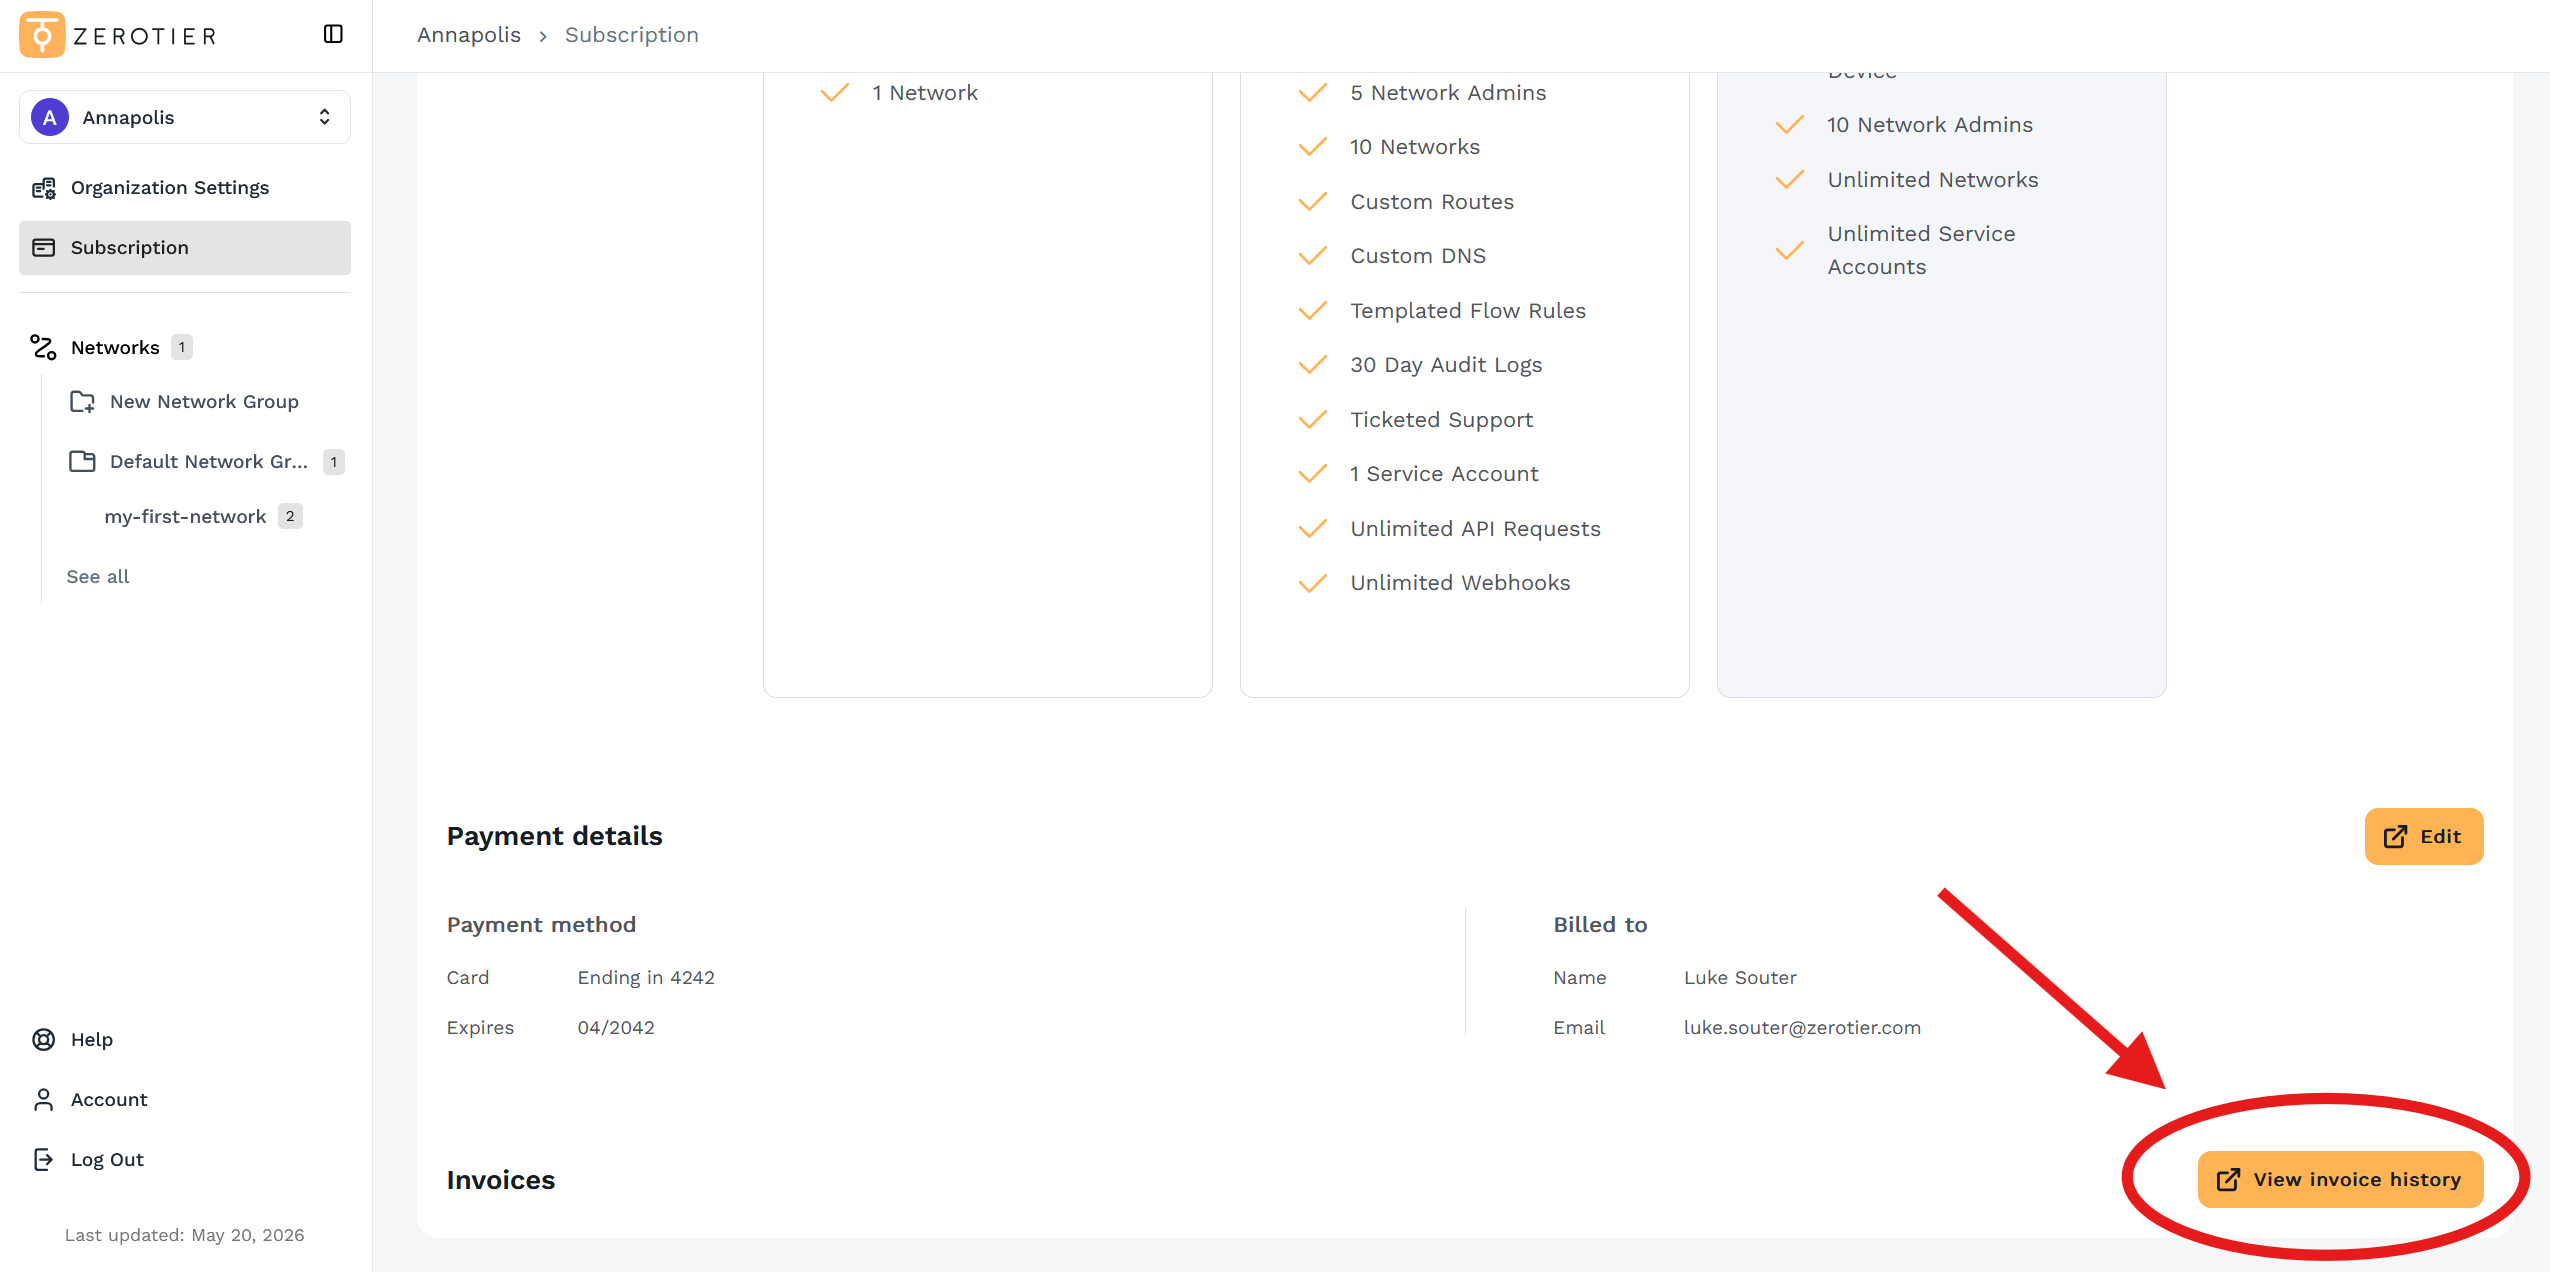Click '1 Service Account' feature text
Viewport: 2550px width, 1272px height.
(1444, 474)
